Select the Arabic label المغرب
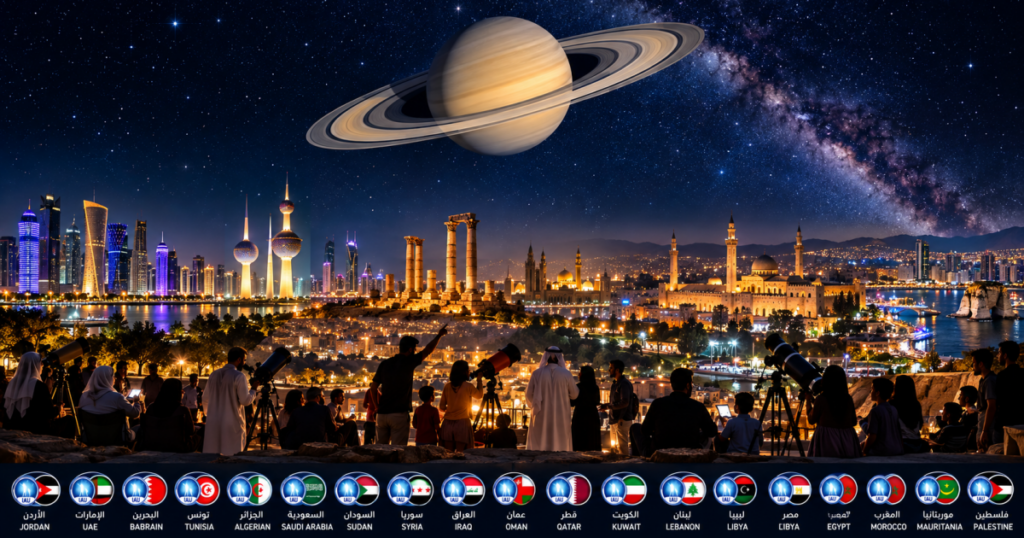Screen dimensions: 1024x538 coord(888,515)
